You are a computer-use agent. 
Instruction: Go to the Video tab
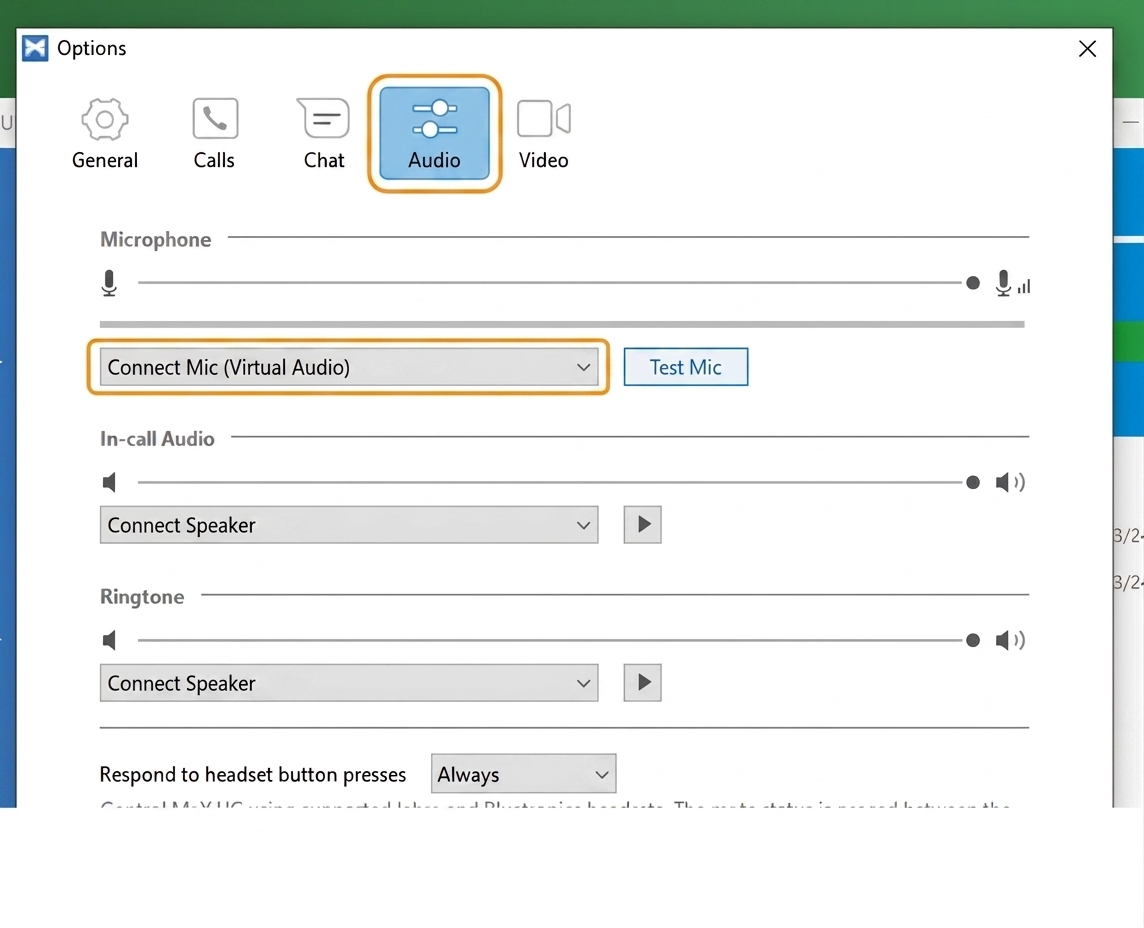coord(544,134)
